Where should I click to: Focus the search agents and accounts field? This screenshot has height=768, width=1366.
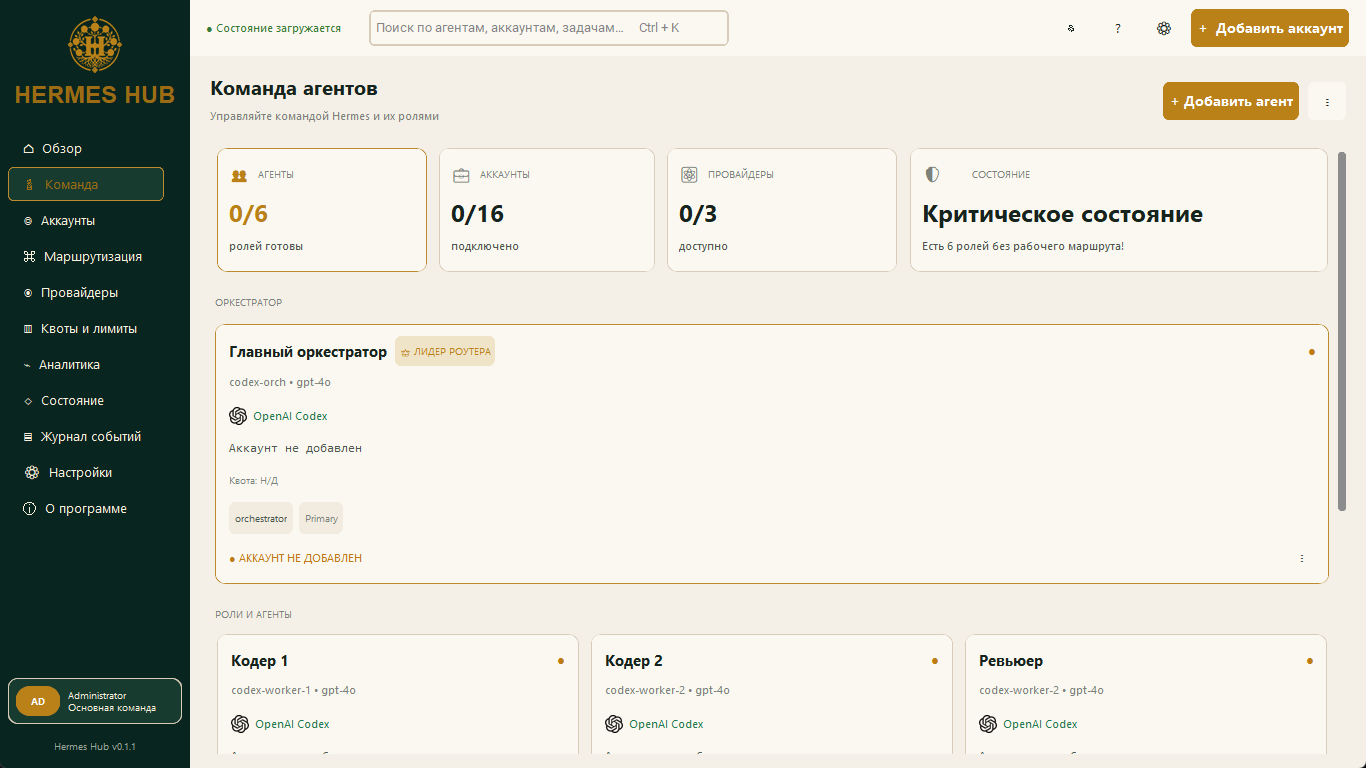[549, 28]
